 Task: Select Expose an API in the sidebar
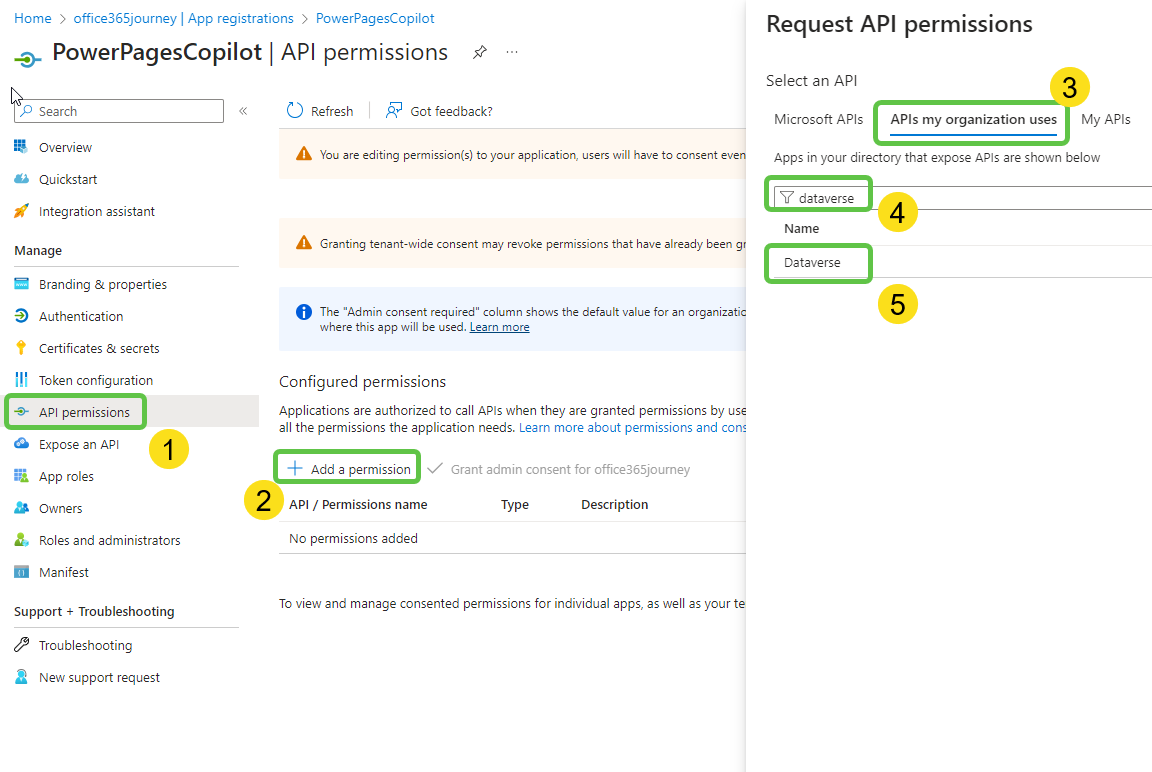[75, 444]
